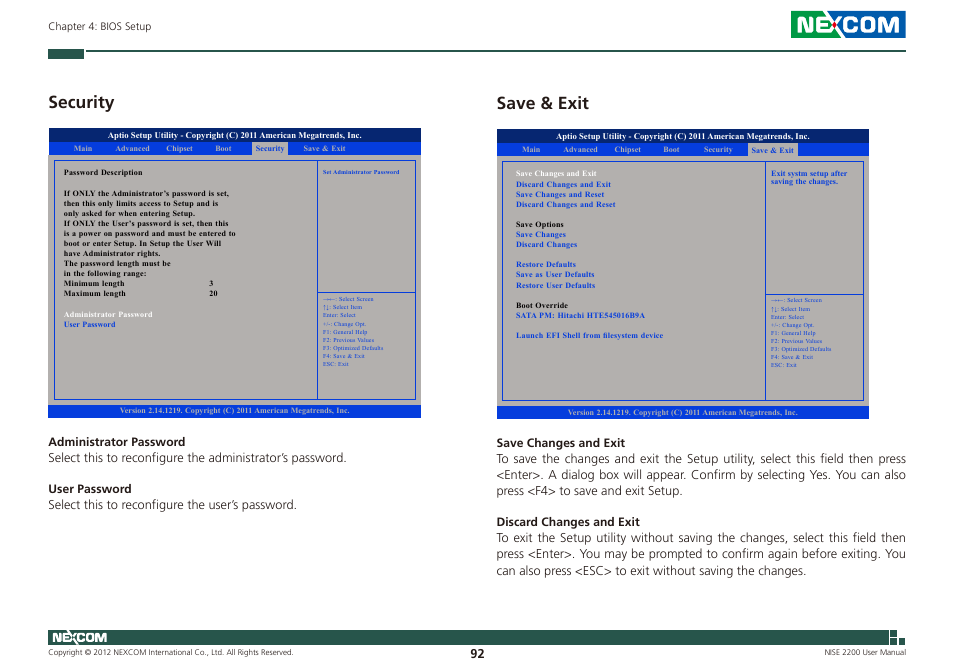Select Restore User Defaults entry
The image size is (954, 672).
coord(555,285)
